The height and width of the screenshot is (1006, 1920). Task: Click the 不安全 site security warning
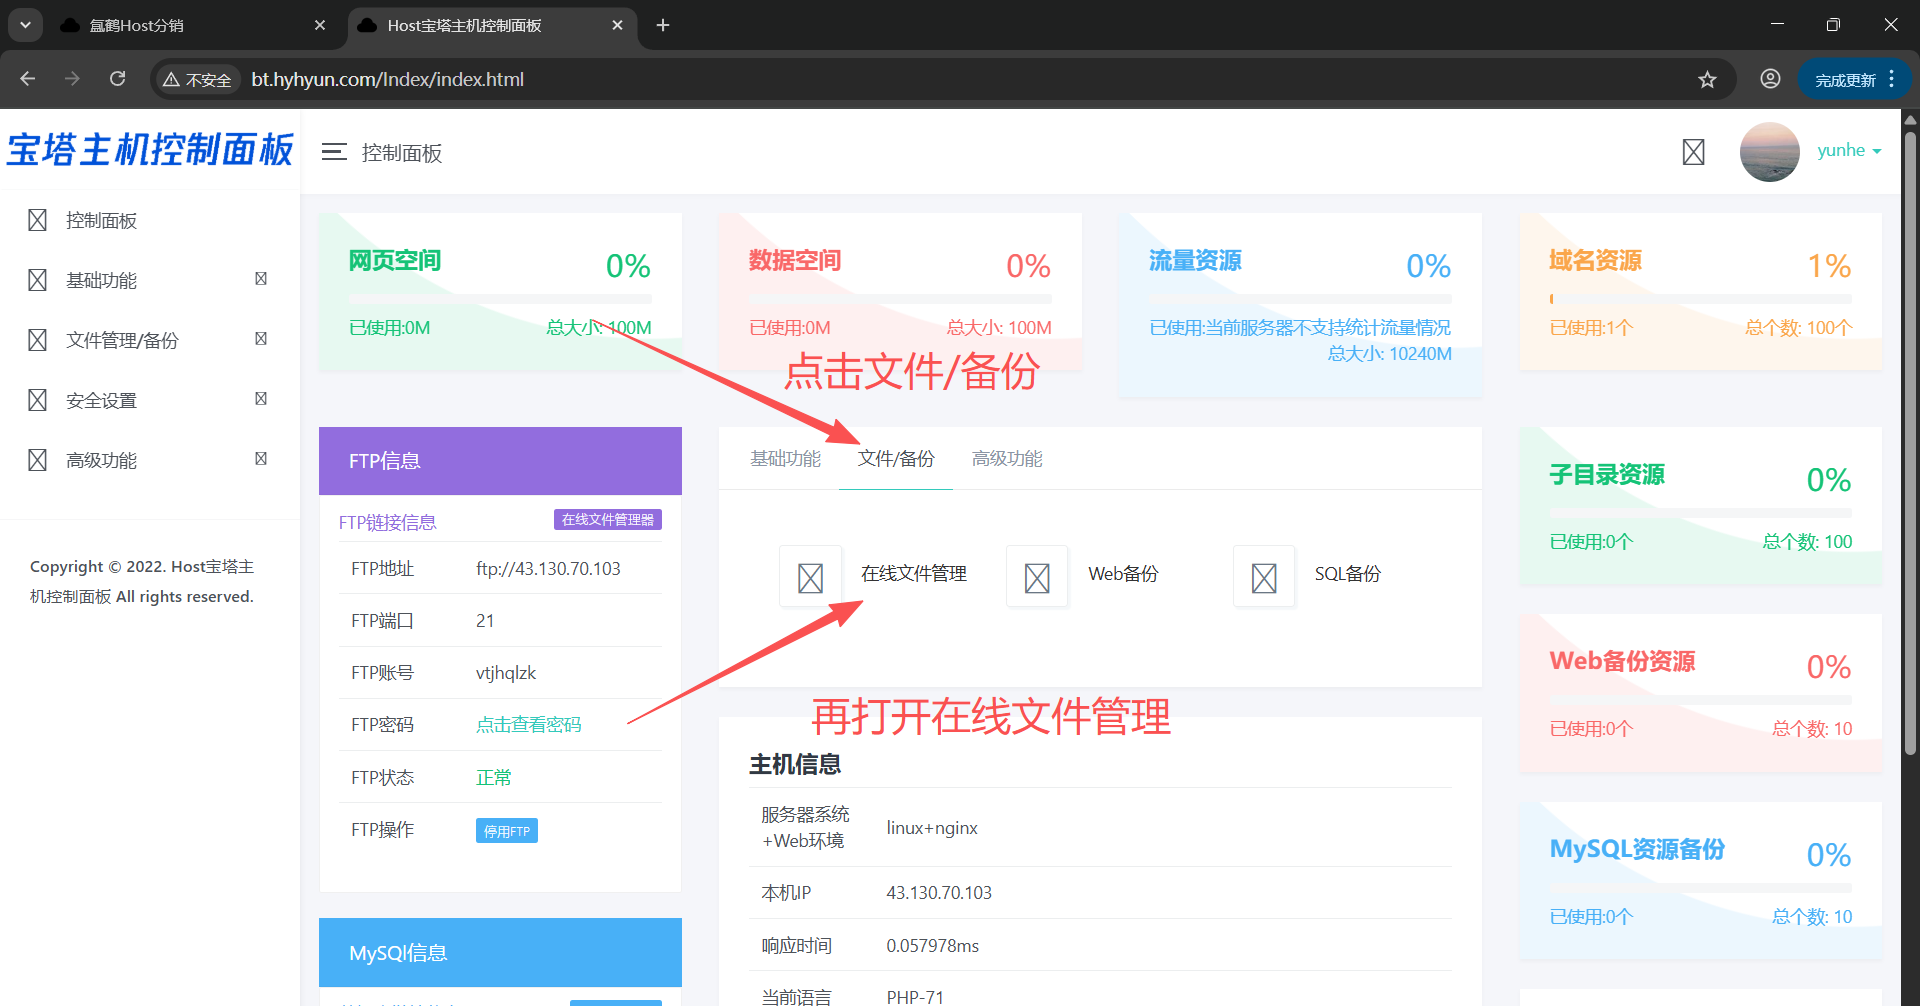[197, 80]
